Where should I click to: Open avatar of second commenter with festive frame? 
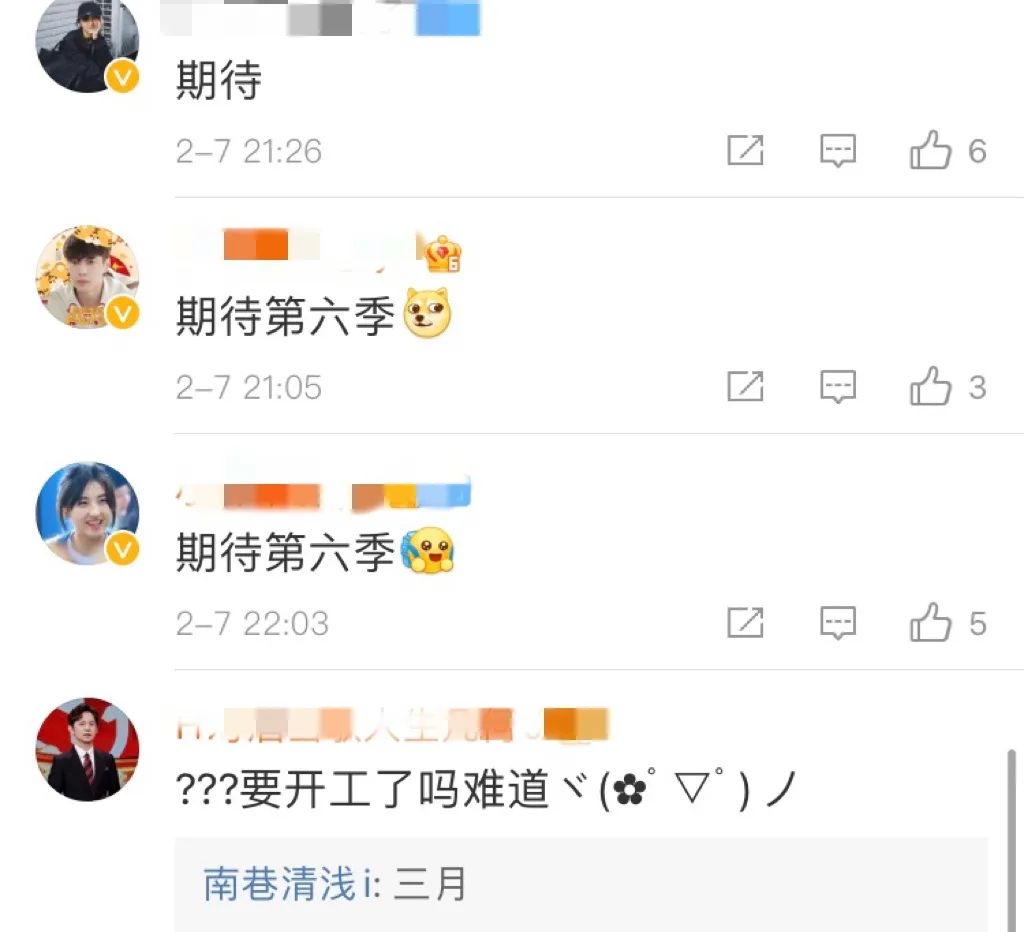(x=87, y=277)
